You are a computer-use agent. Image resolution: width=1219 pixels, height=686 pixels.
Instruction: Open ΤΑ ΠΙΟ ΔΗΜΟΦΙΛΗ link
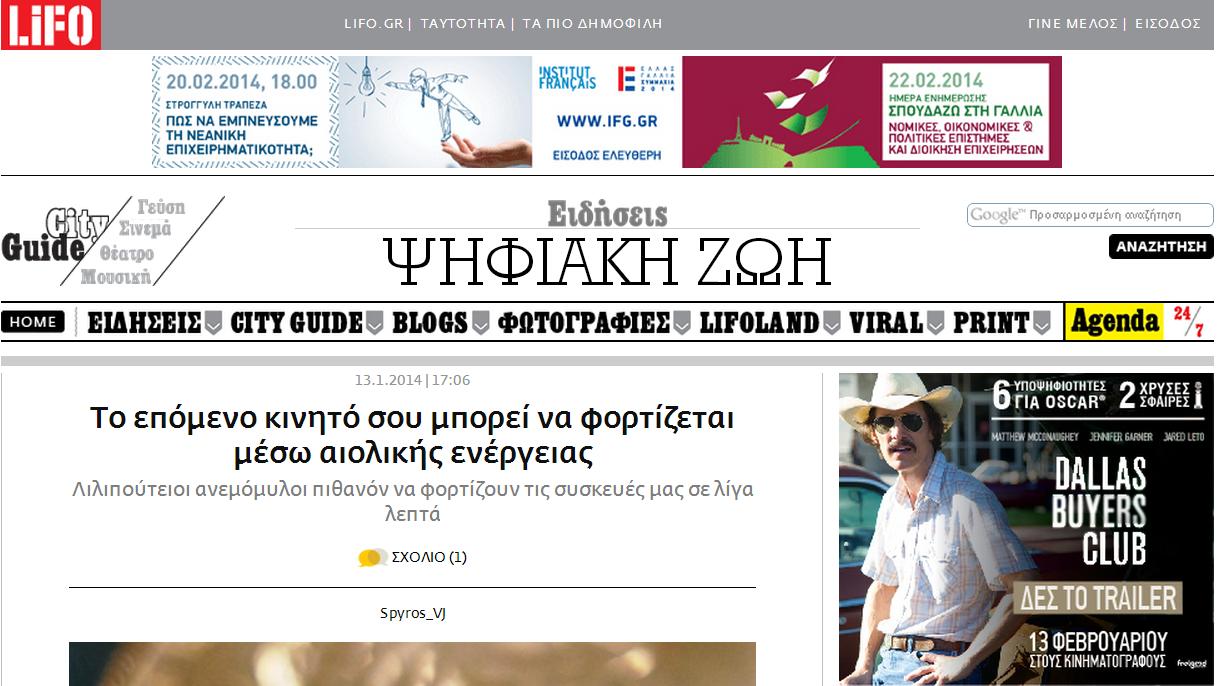click(x=592, y=24)
